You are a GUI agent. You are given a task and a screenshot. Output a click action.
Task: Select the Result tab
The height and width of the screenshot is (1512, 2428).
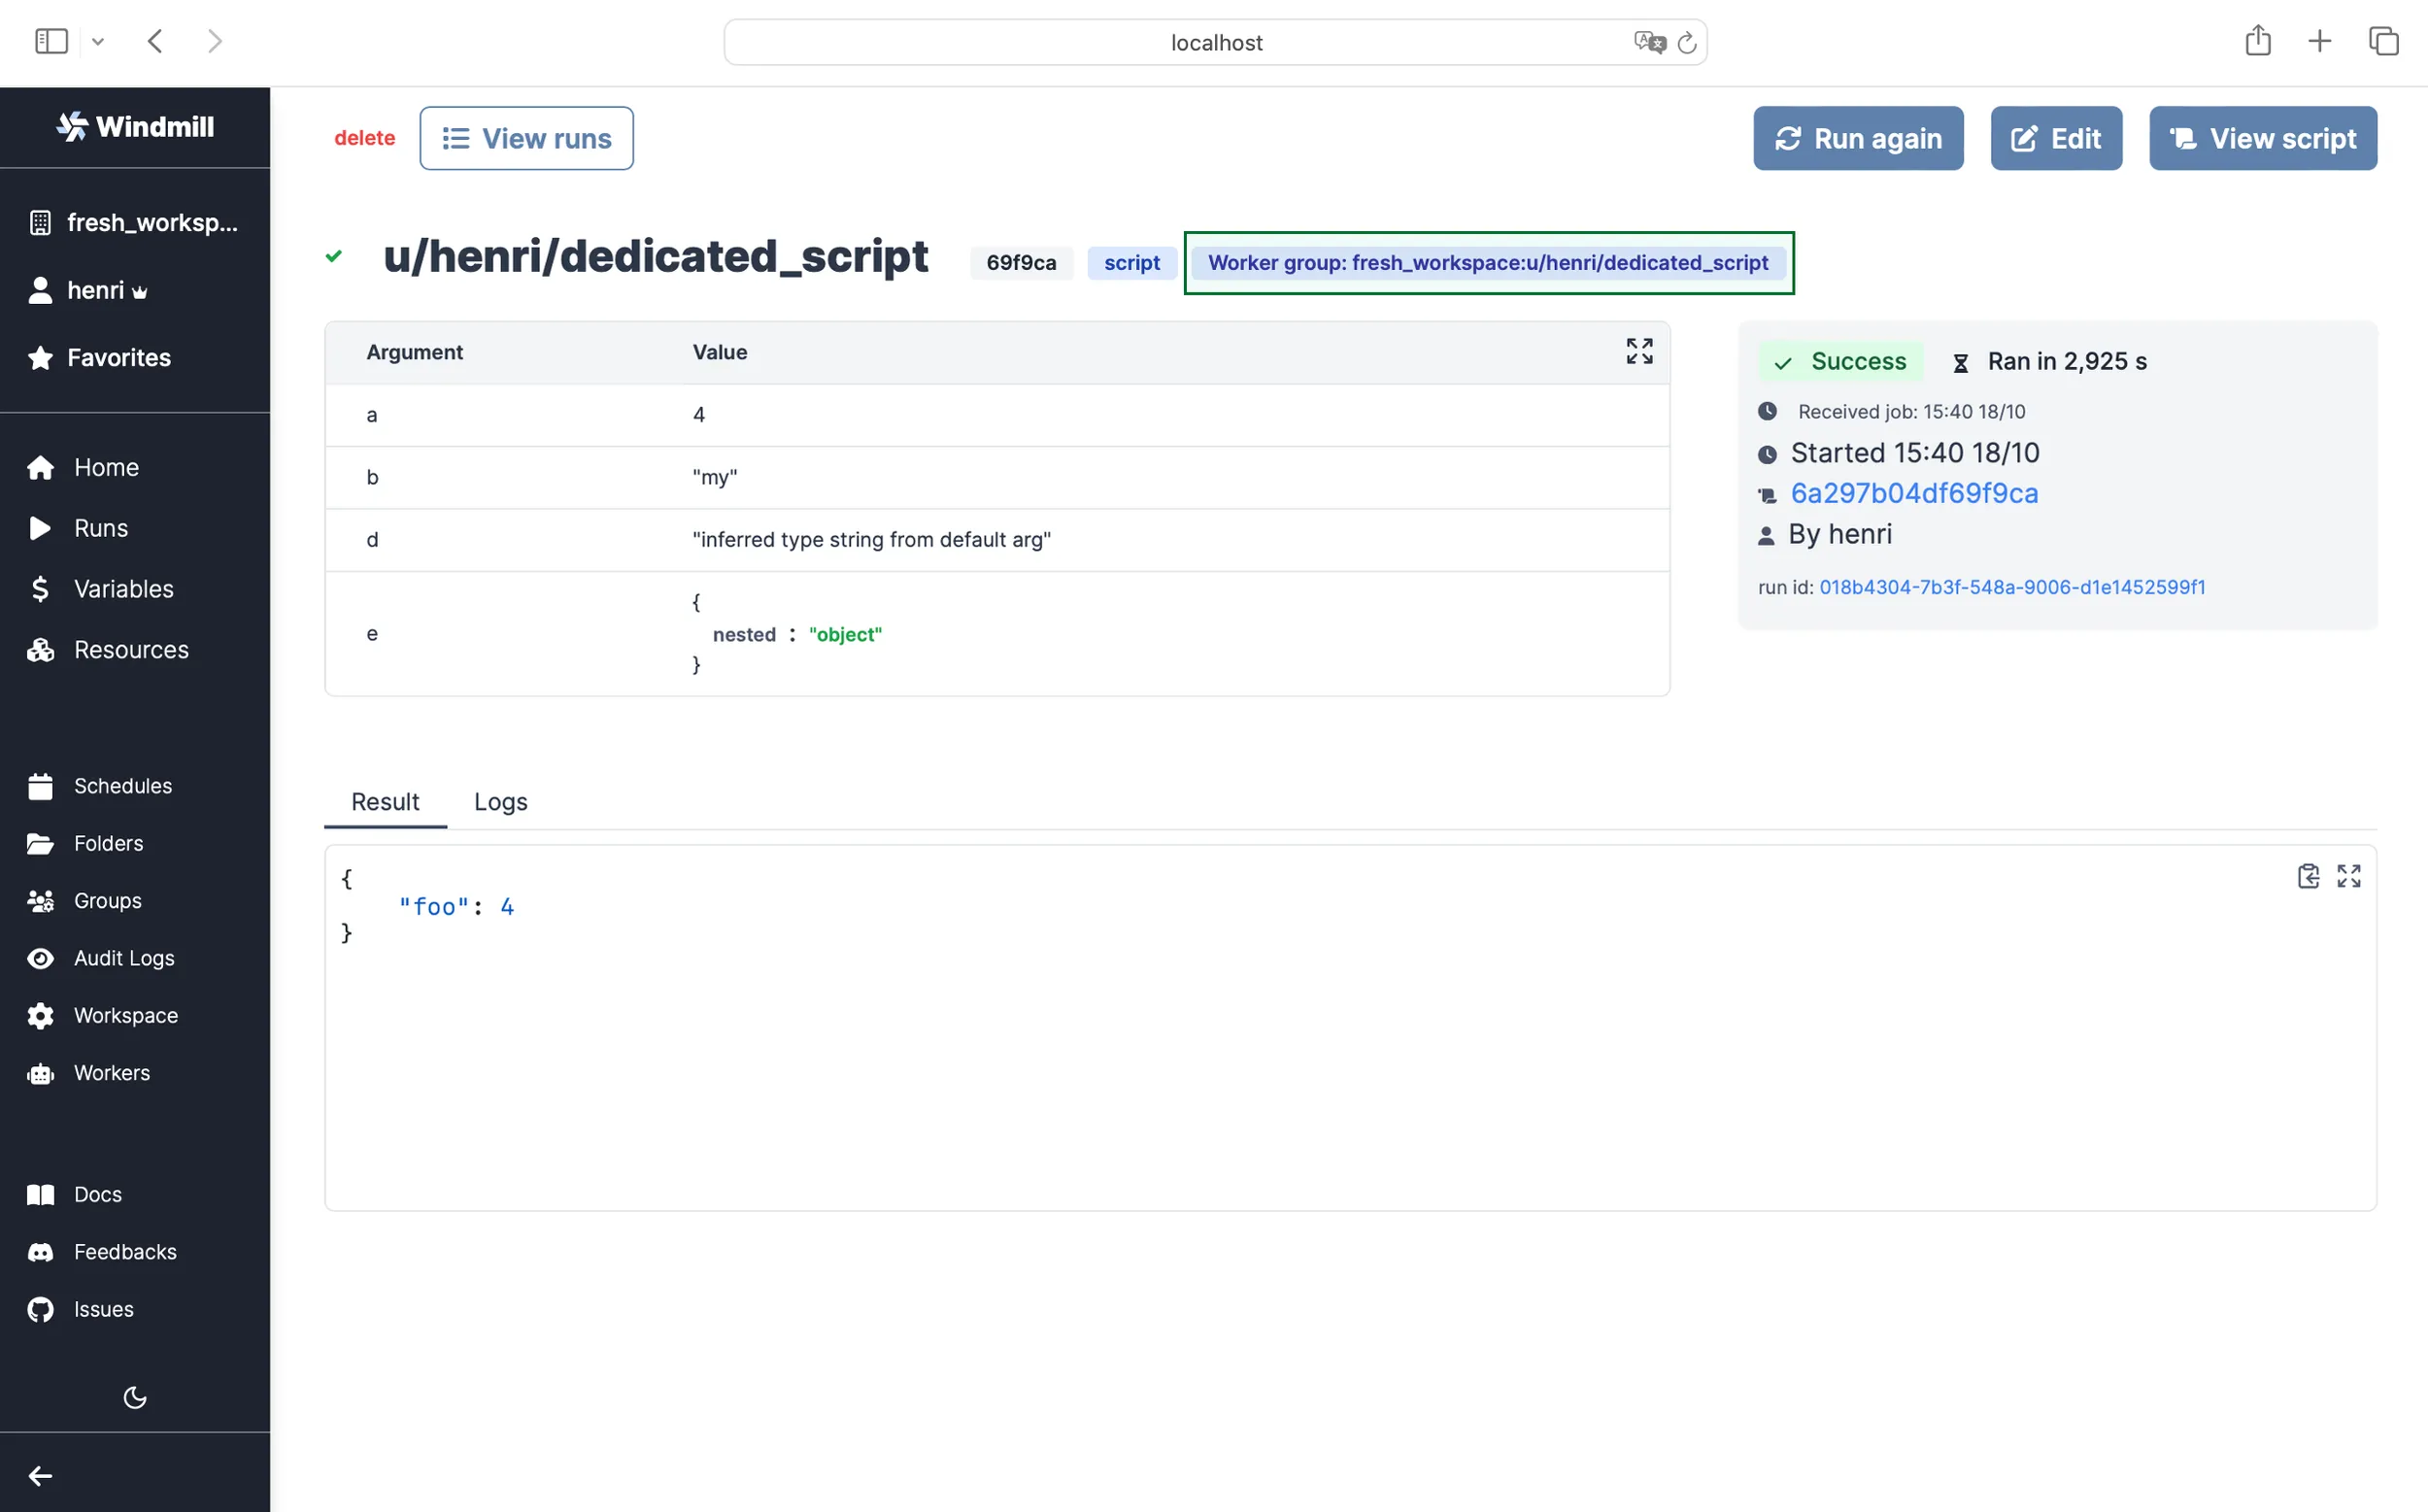point(385,802)
